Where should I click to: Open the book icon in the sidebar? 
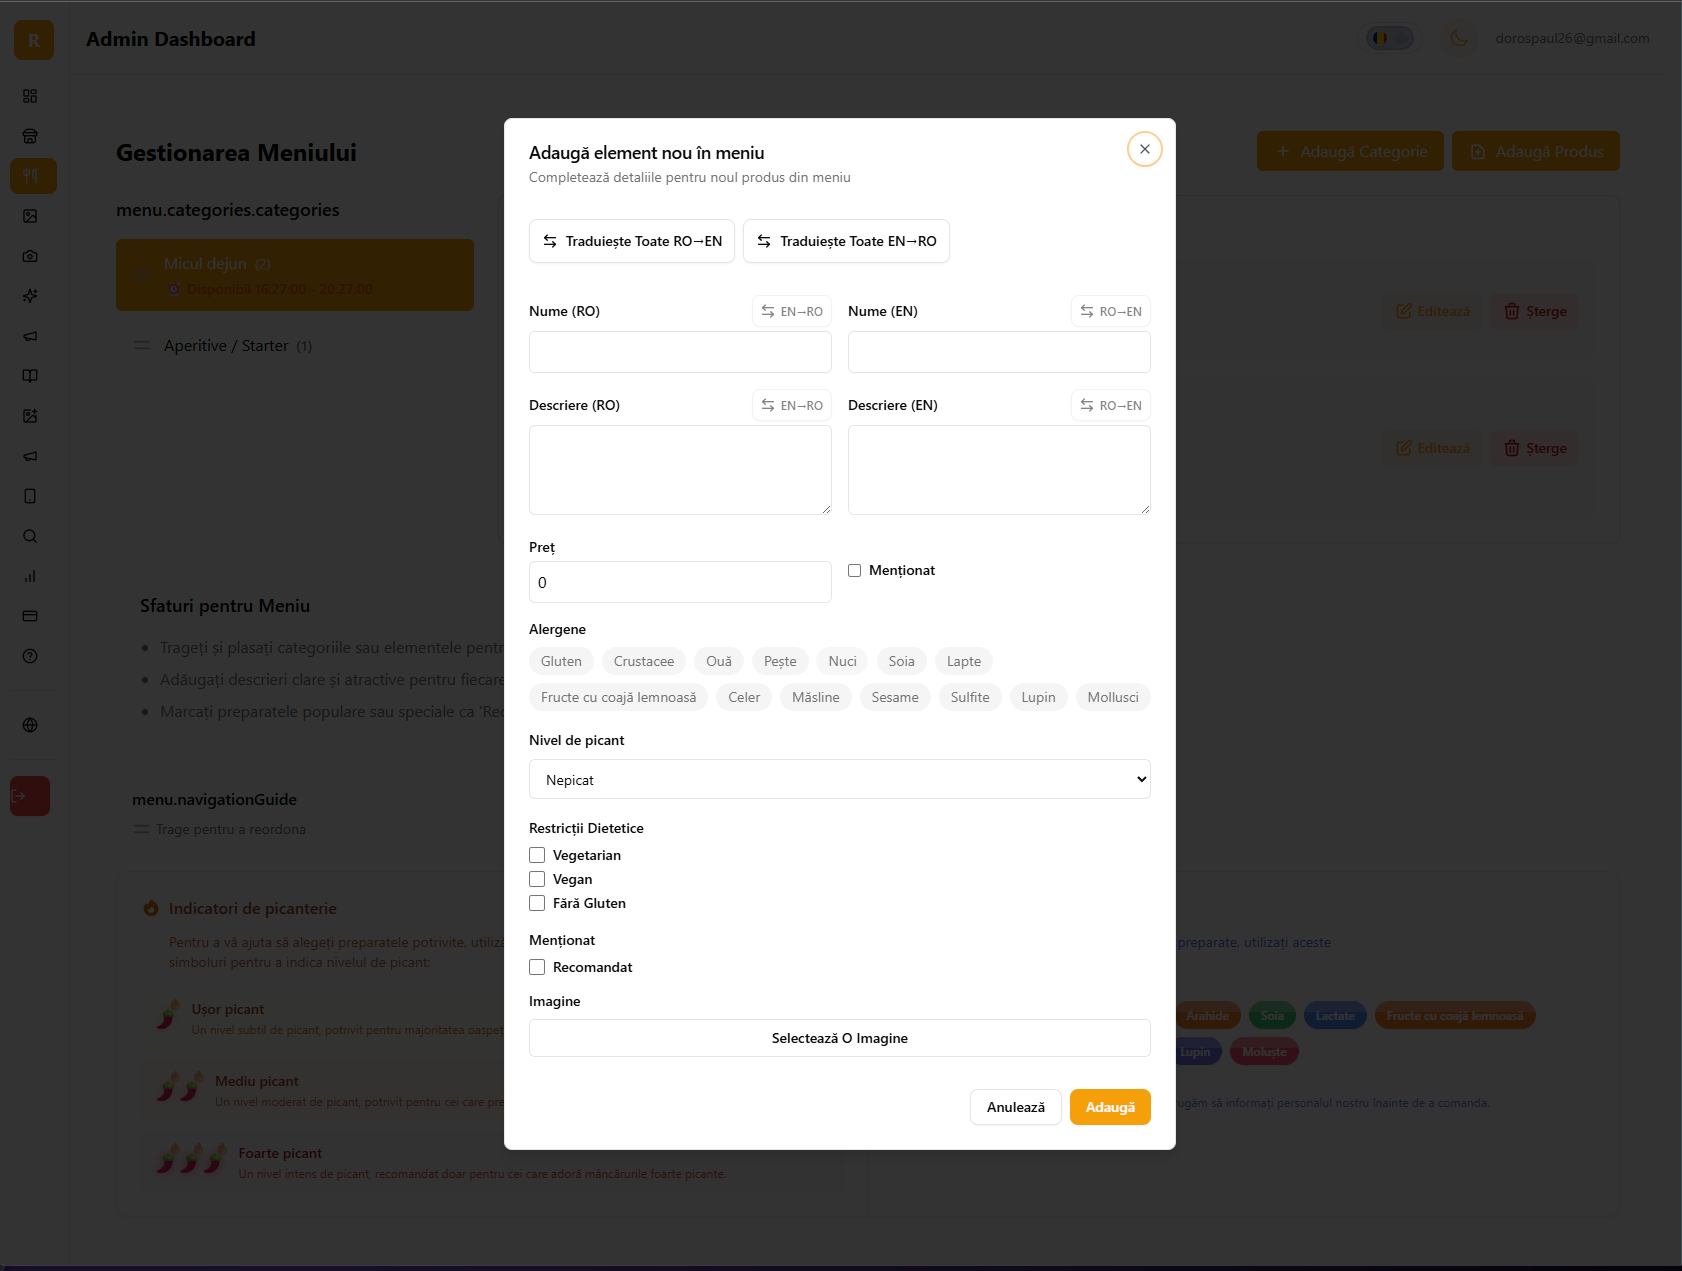point(30,376)
